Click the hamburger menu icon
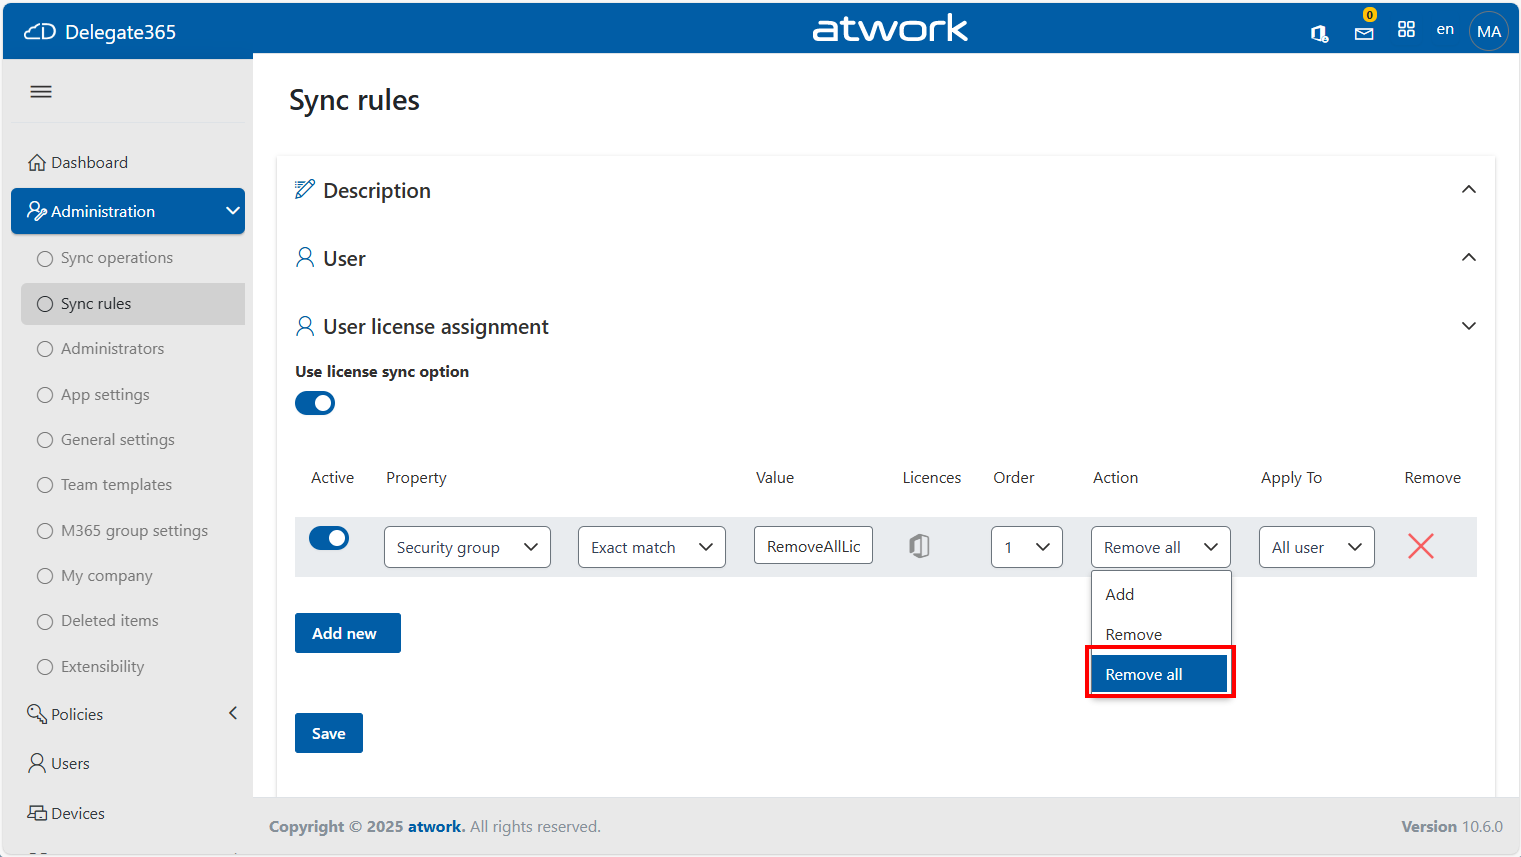The height and width of the screenshot is (857, 1521). 41,92
